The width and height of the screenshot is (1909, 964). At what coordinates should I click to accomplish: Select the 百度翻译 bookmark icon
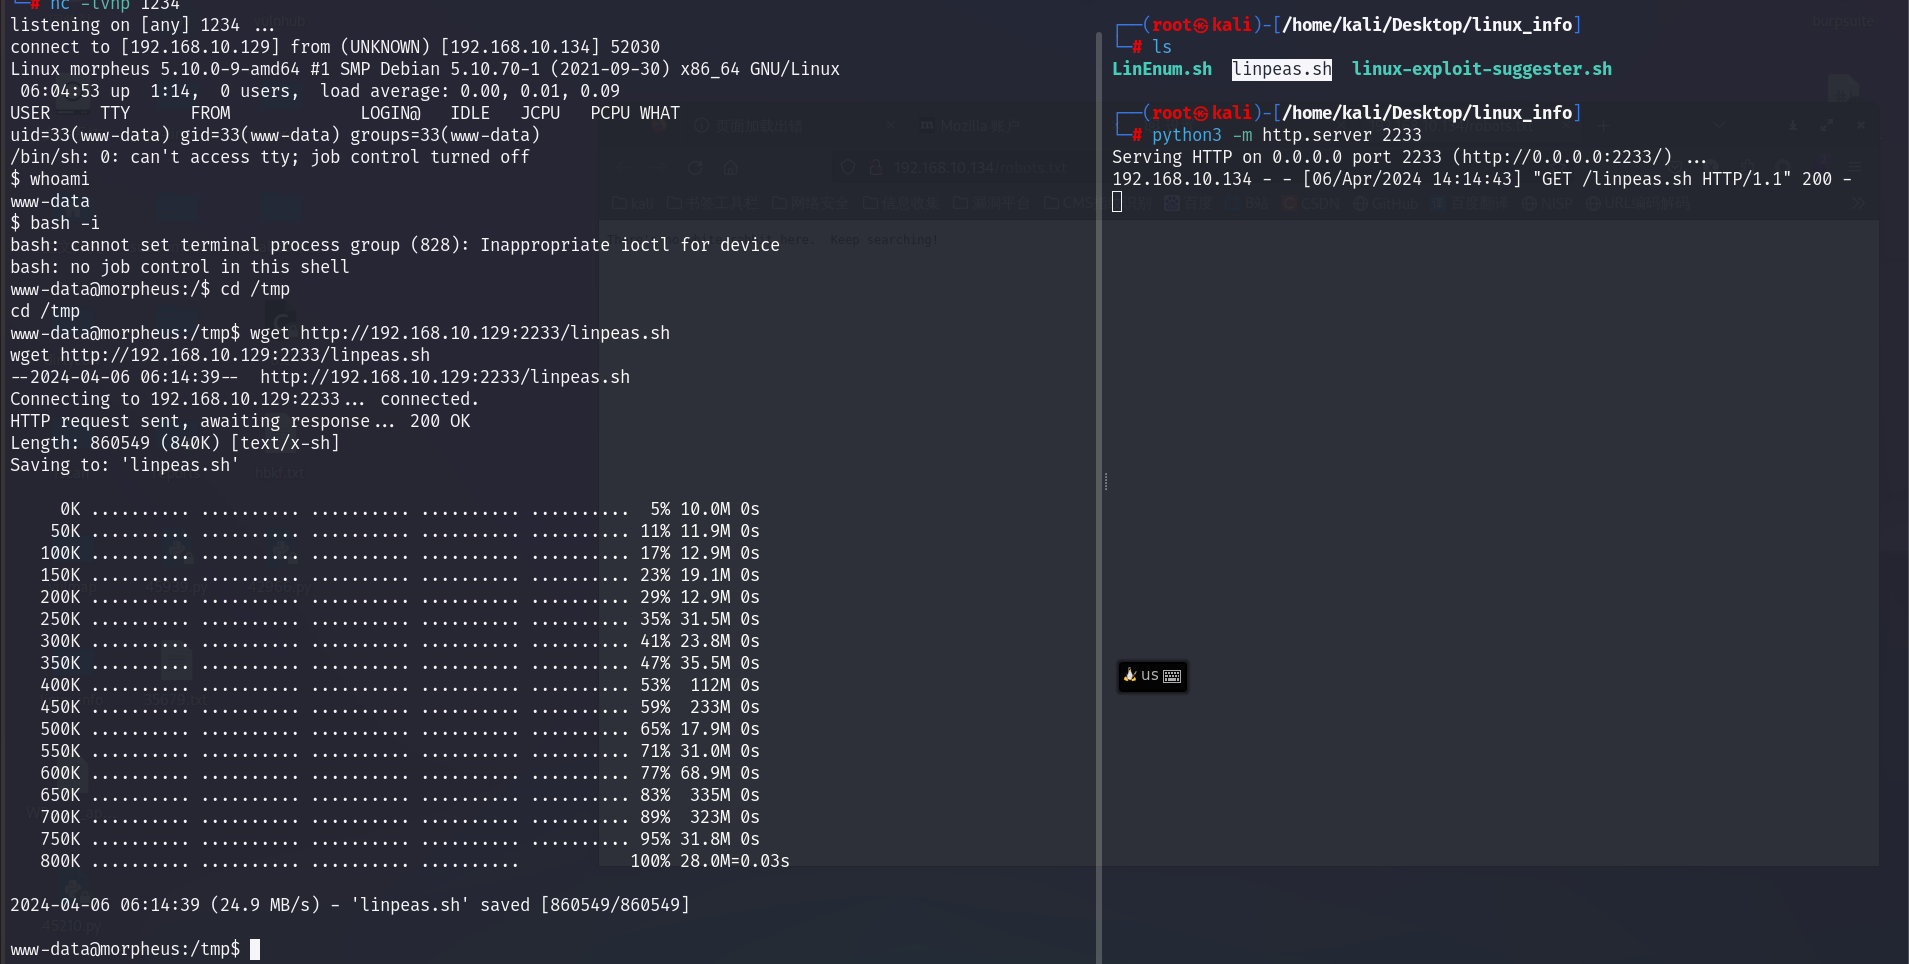[1436, 202]
